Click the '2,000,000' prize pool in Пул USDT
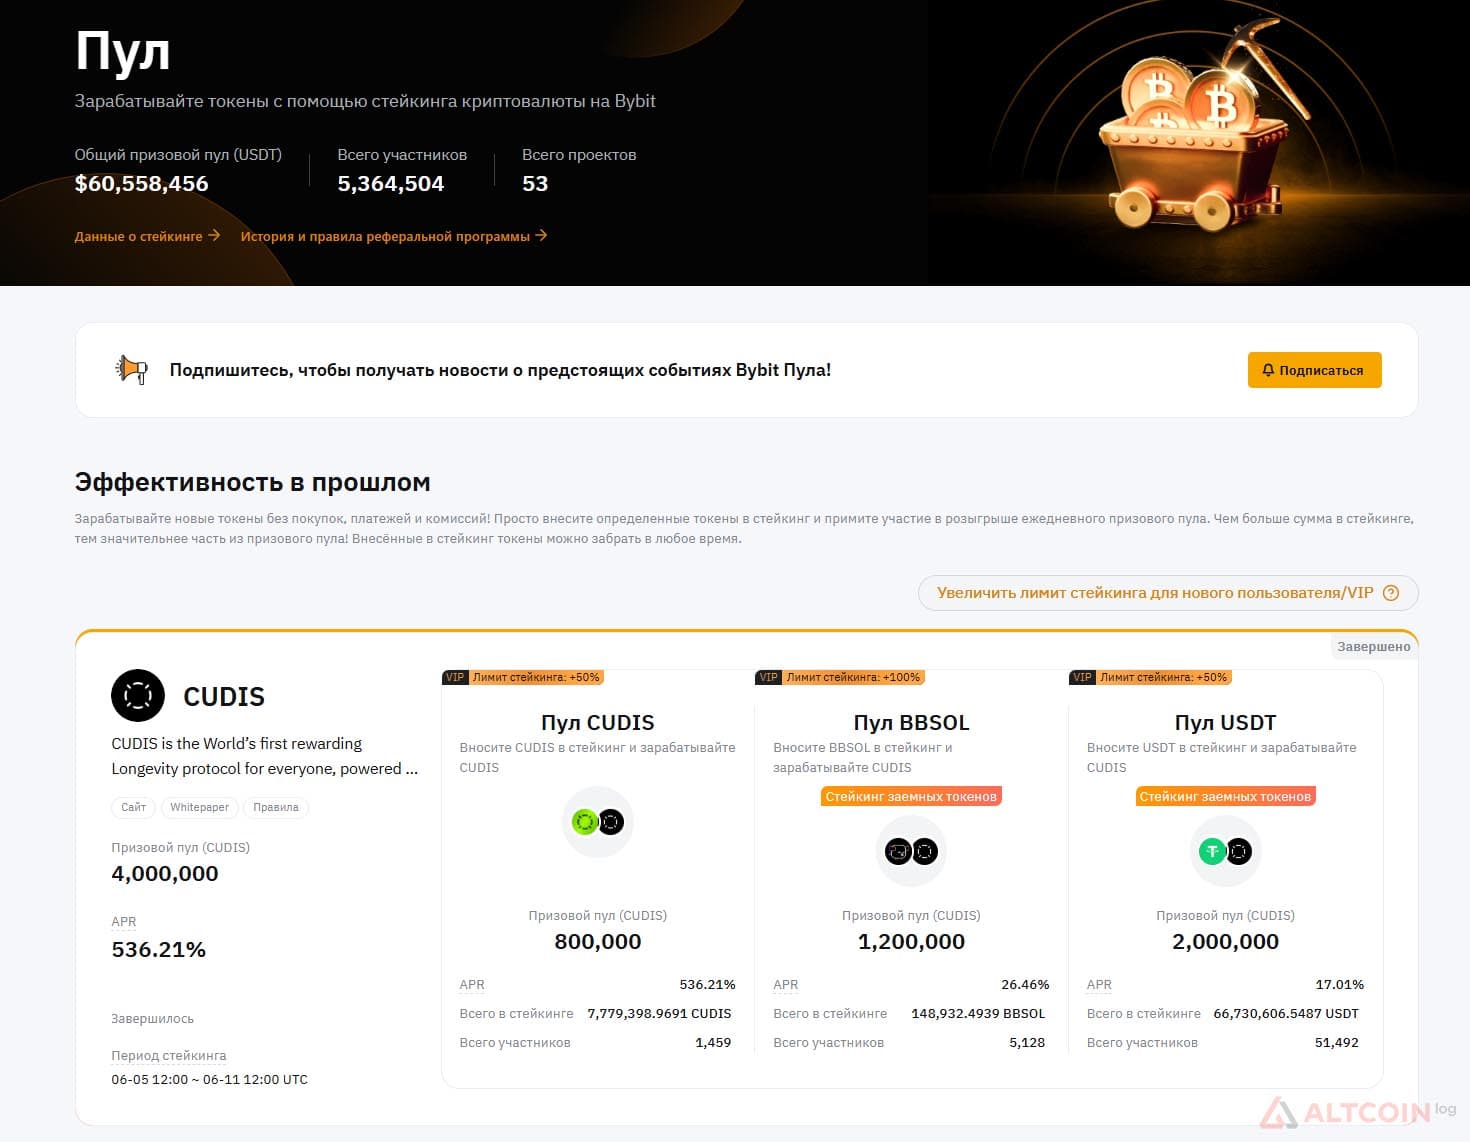Screen dimensions: 1470x1142 [x=1225, y=941]
